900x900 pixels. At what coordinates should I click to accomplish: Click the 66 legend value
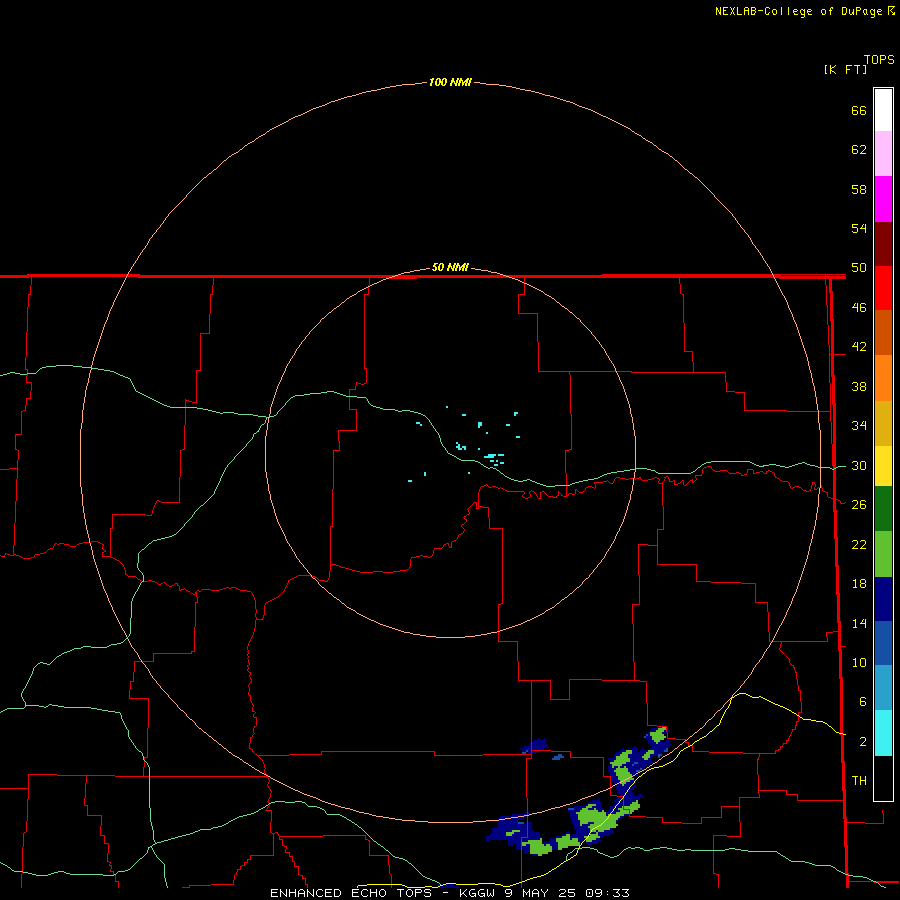click(859, 111)
